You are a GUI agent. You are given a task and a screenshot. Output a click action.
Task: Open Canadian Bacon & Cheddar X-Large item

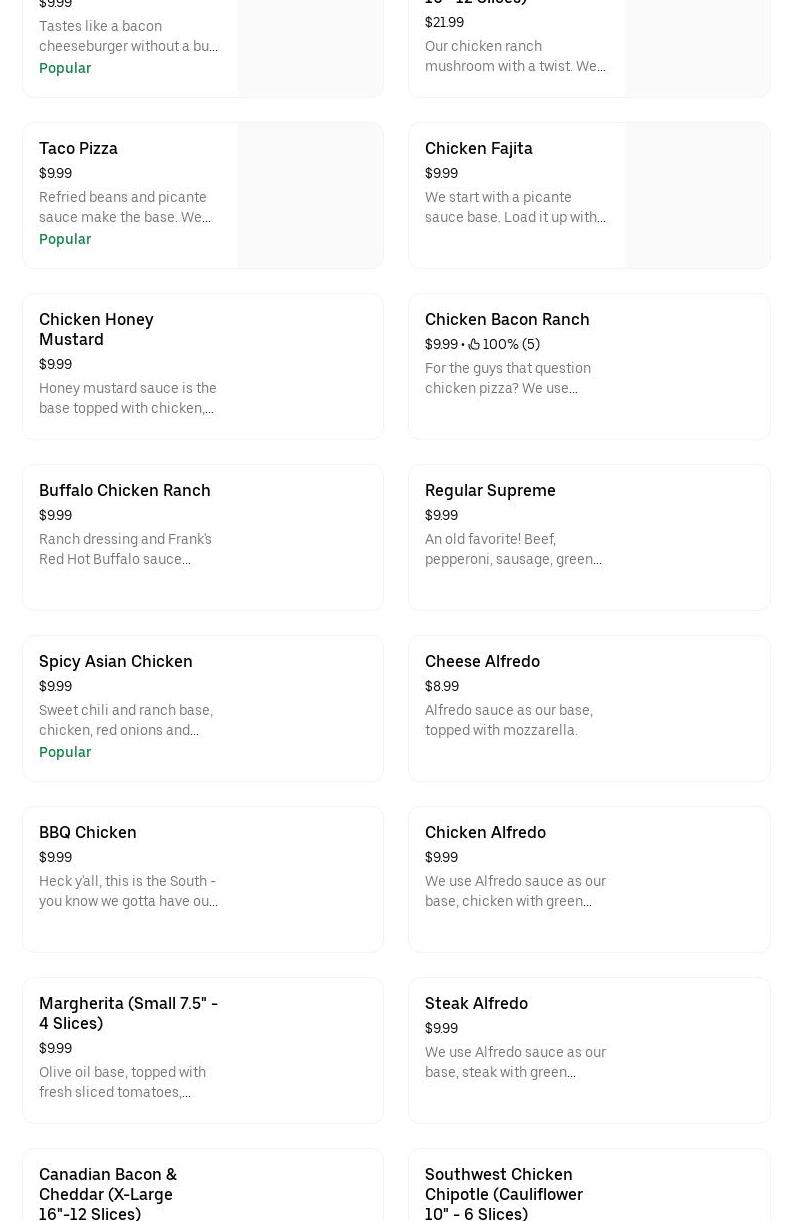click(x=203, y=1185)
